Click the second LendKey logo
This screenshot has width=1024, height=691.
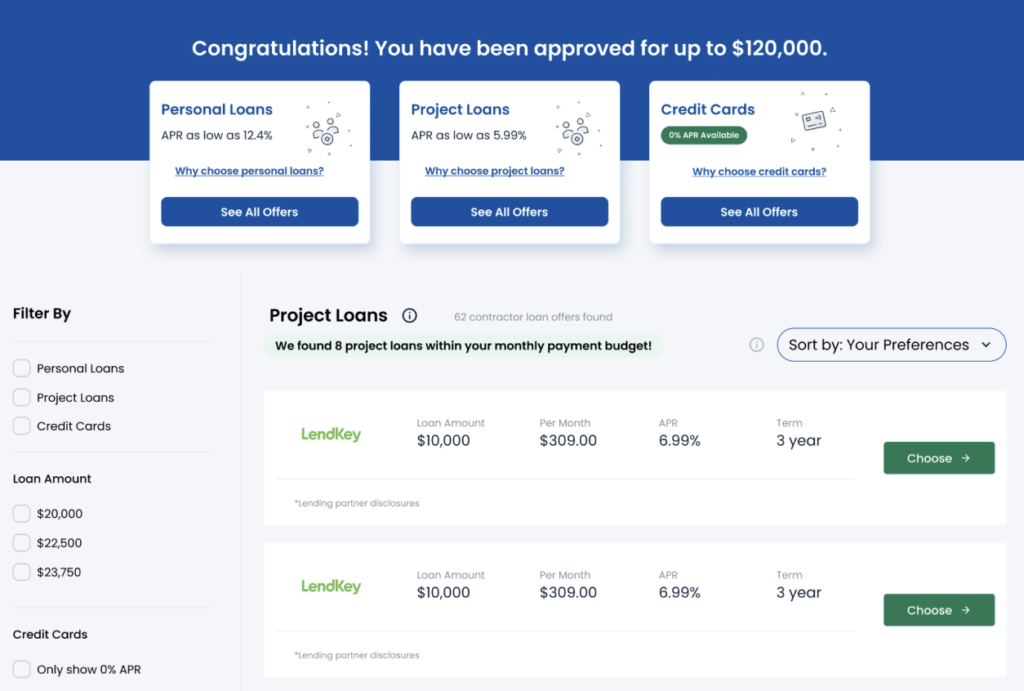(331, 587)
